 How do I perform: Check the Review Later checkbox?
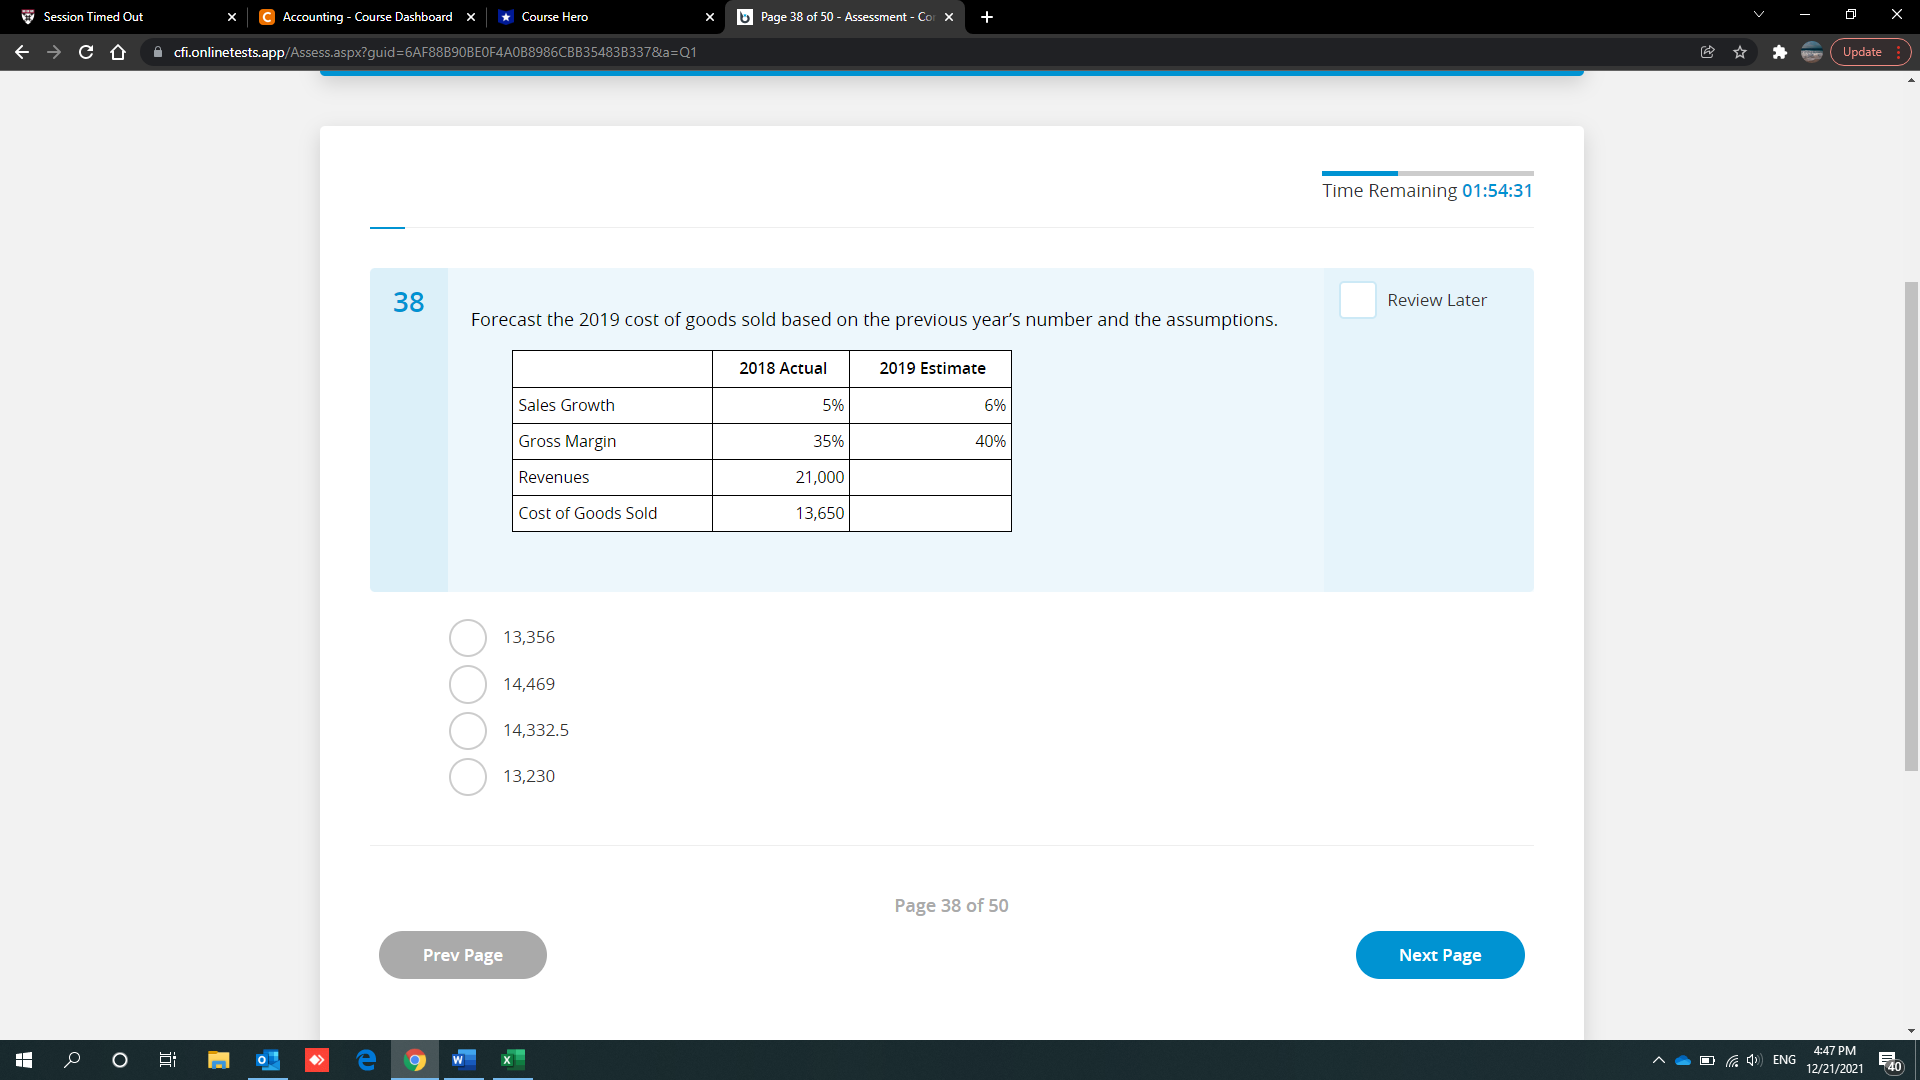pos(1358,300)
